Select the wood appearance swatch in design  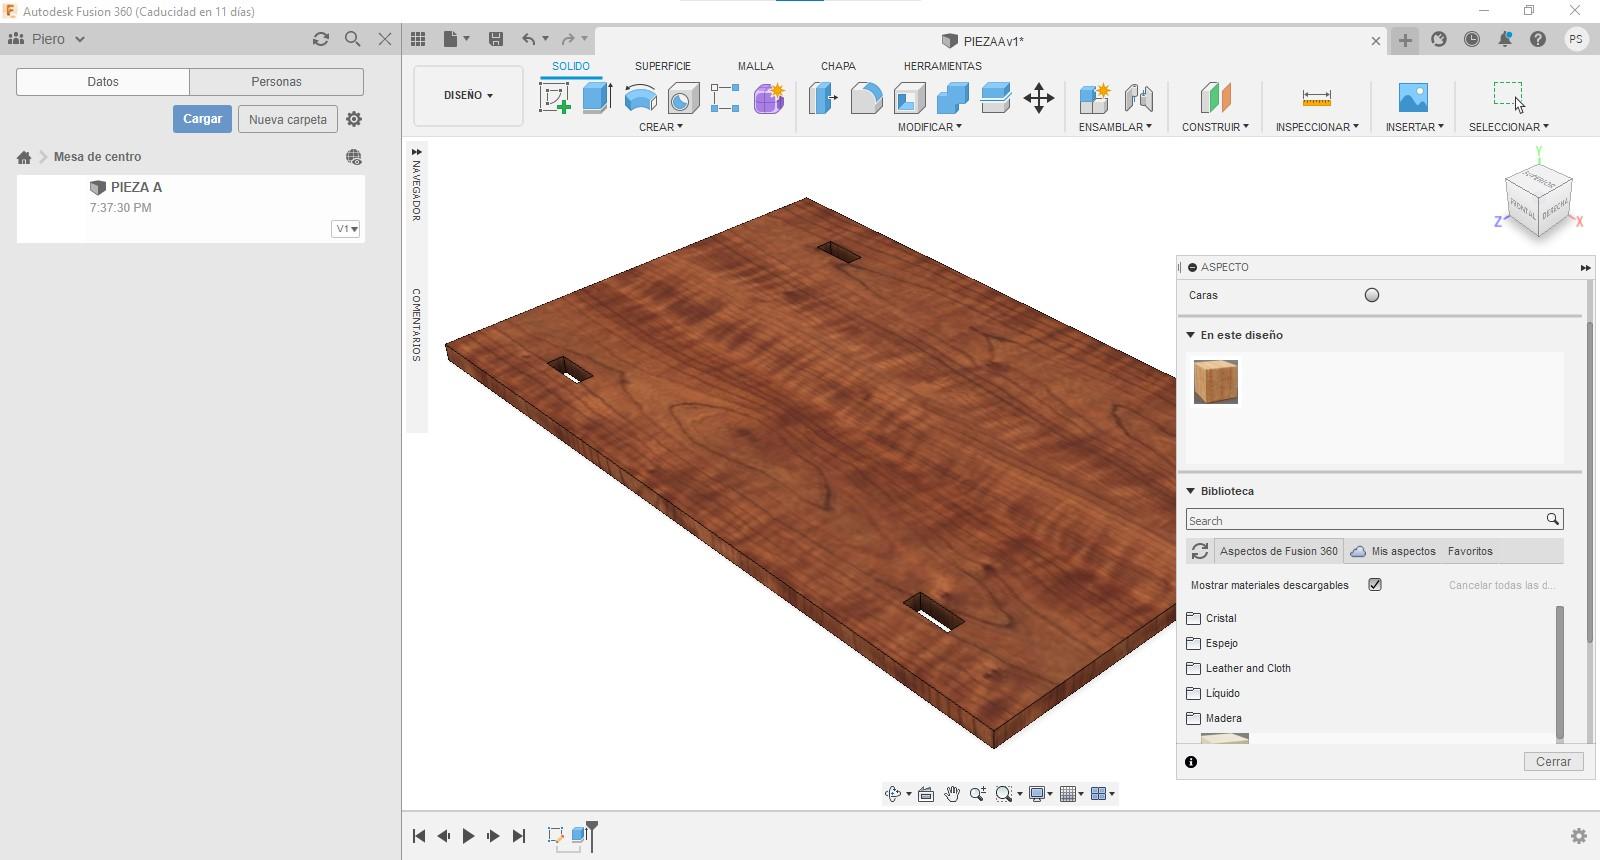click(x=1216, y=382)
